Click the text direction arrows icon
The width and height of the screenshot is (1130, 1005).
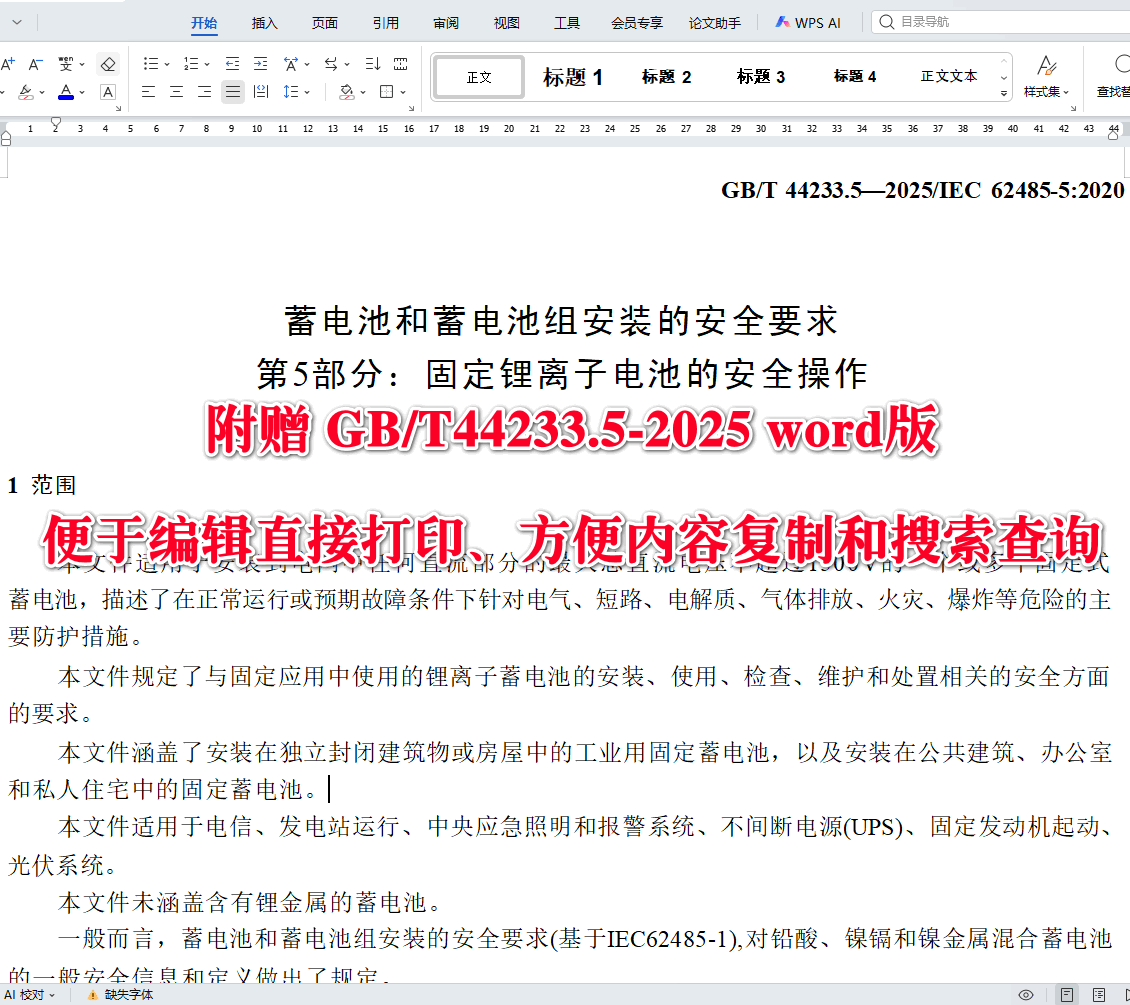tap(331, 64)
